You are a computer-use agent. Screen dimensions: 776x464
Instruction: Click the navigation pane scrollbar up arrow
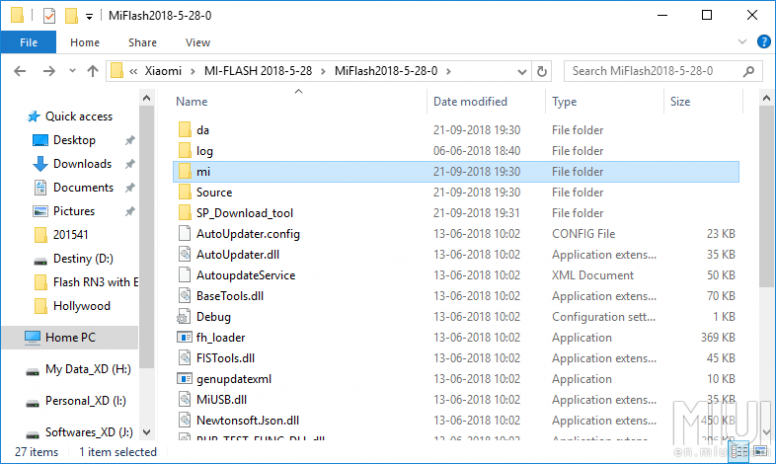(x=146, y=98)
